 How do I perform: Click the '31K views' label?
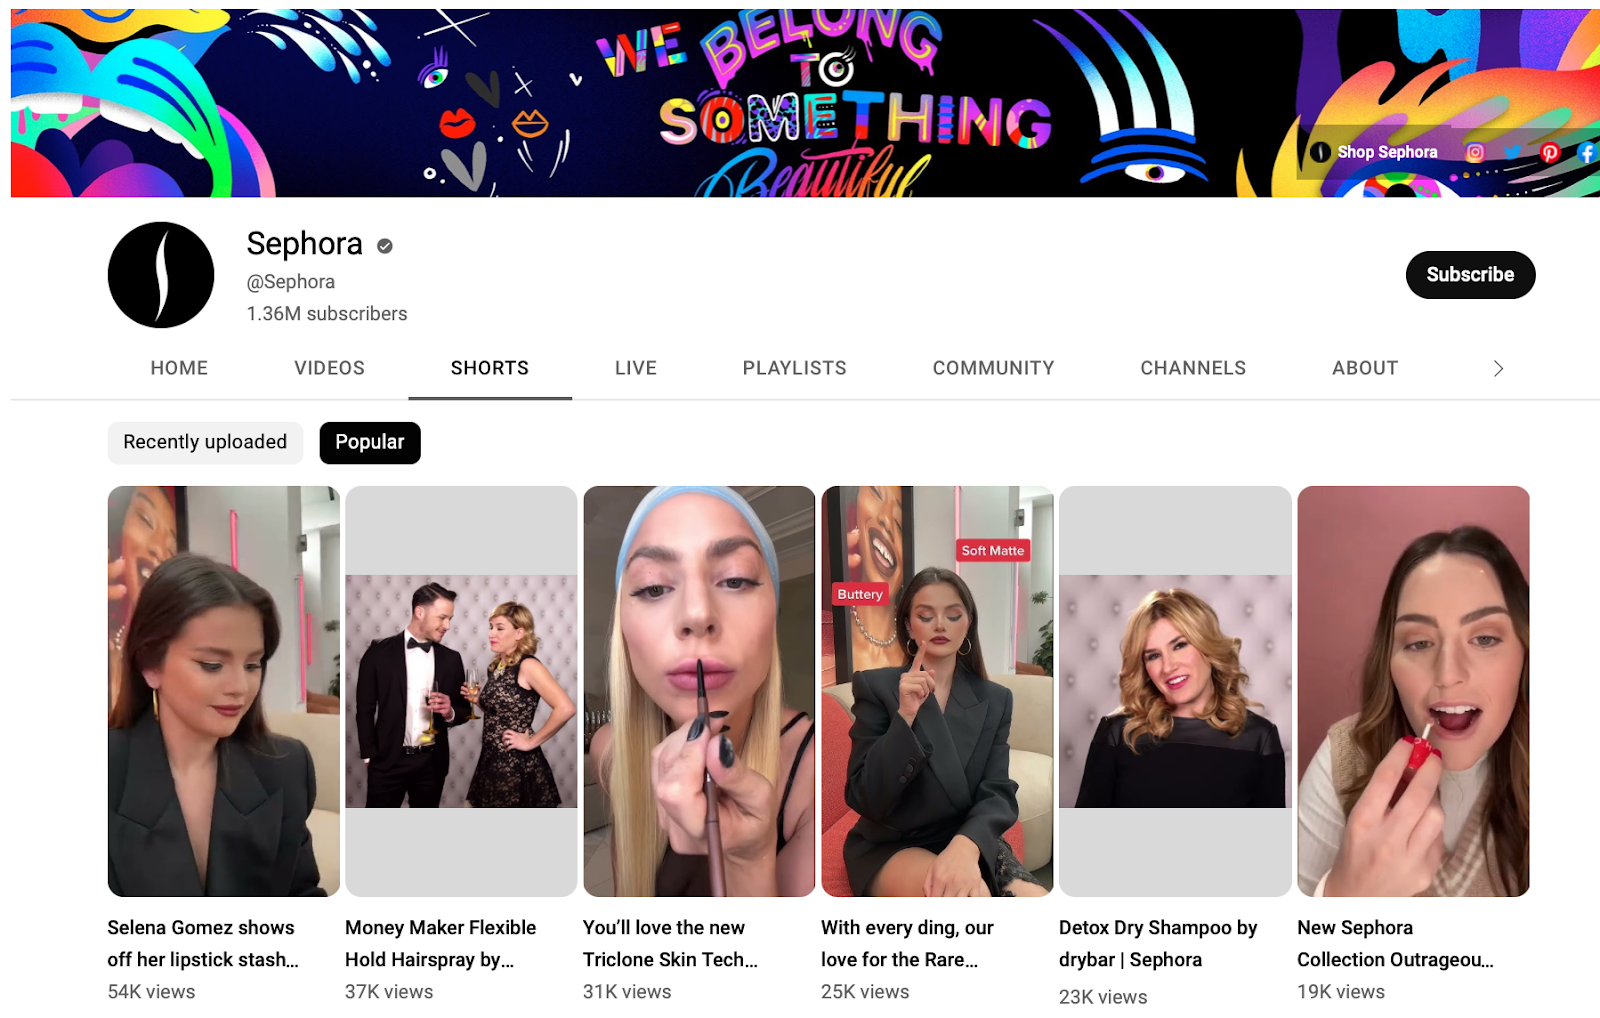(627, 992)
